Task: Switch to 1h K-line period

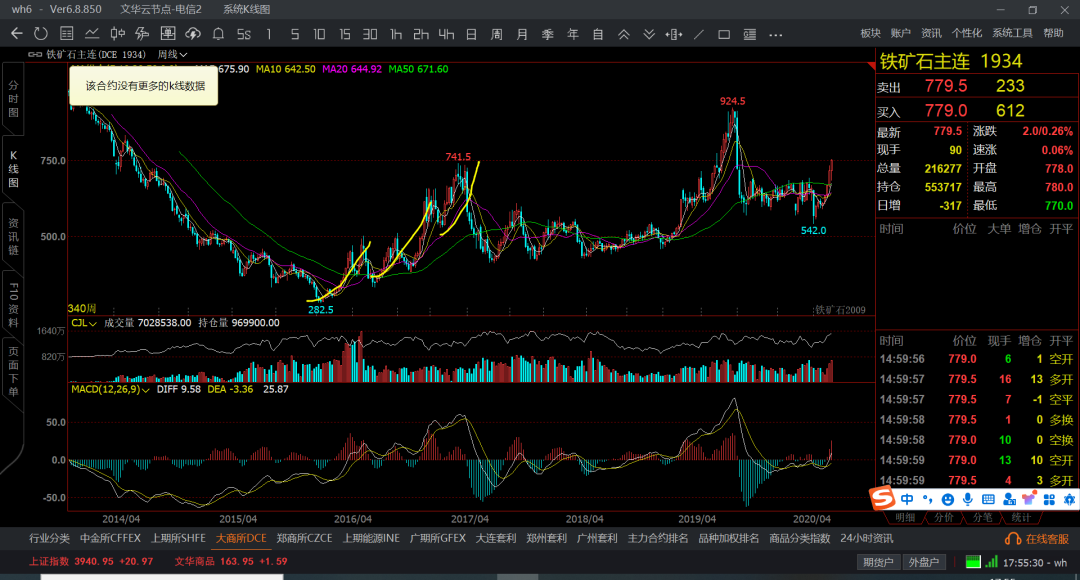Action: tap(395, 34)
